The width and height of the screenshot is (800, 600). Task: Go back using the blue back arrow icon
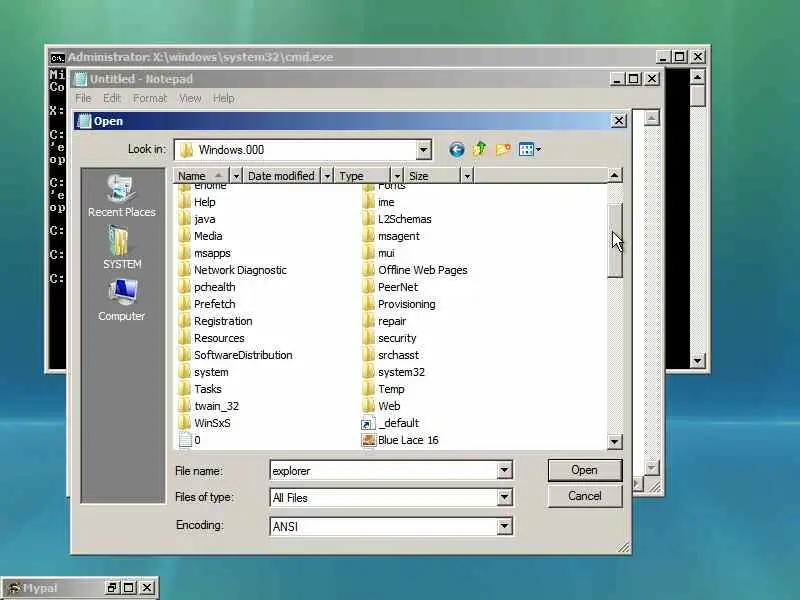pyautogui.click(x=457, y=149)
